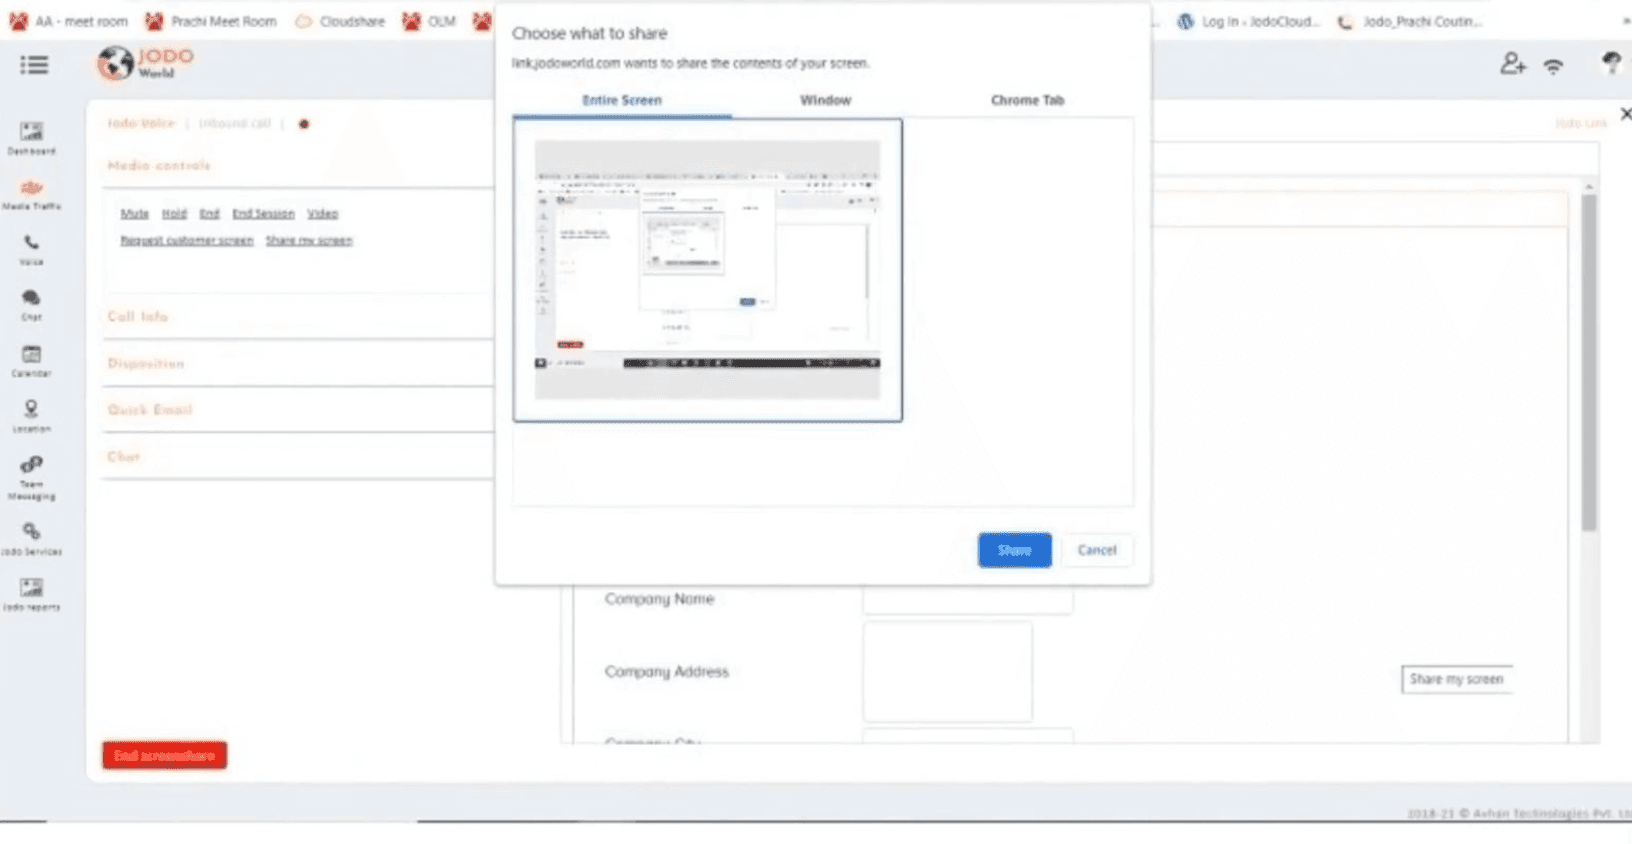Switch to the Entire Screen tab
This screenshot has width=1632, height=844.
click(622, 100)
